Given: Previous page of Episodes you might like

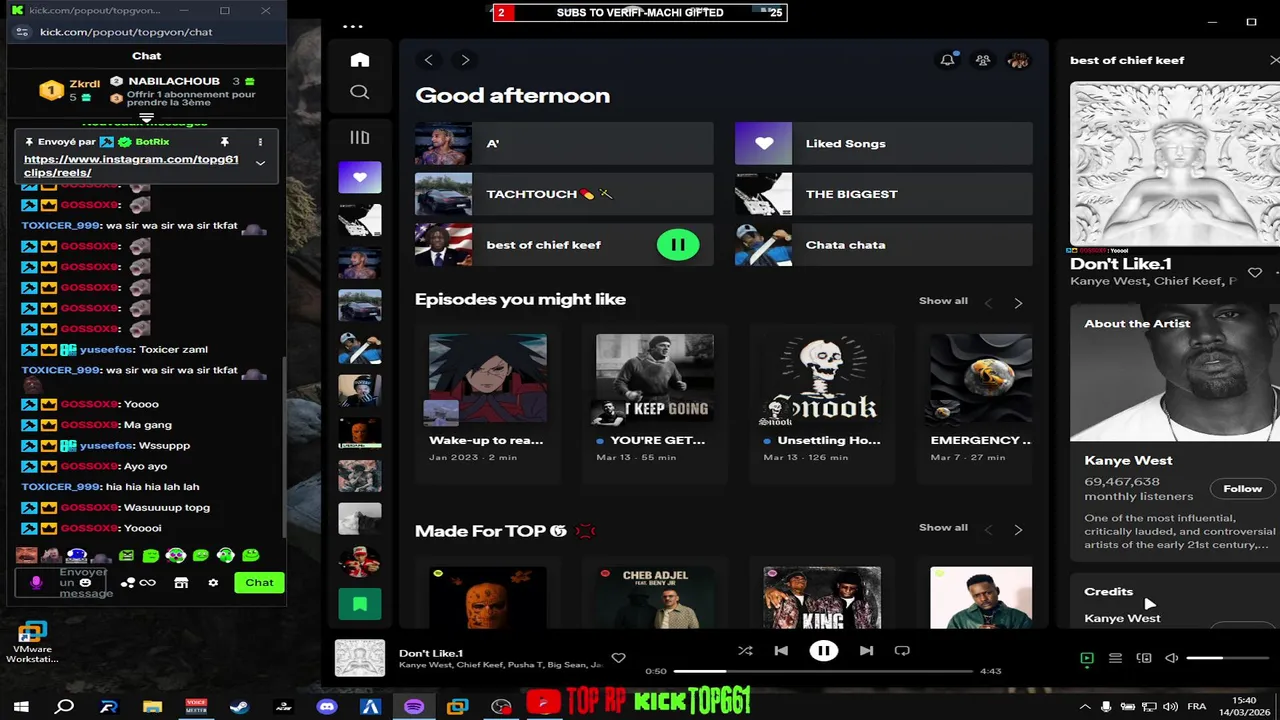Looking at the screenshot, I should [x=988, y=303].
